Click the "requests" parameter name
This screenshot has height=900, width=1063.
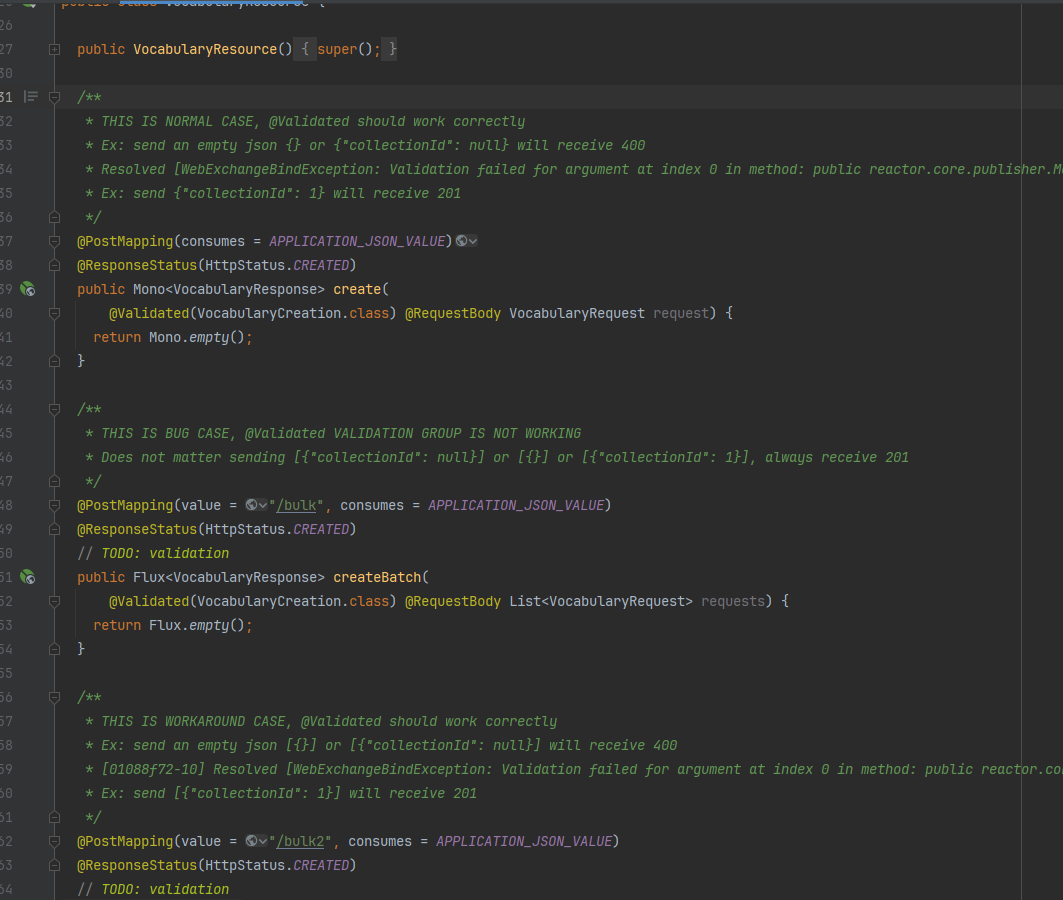[733, 601]
